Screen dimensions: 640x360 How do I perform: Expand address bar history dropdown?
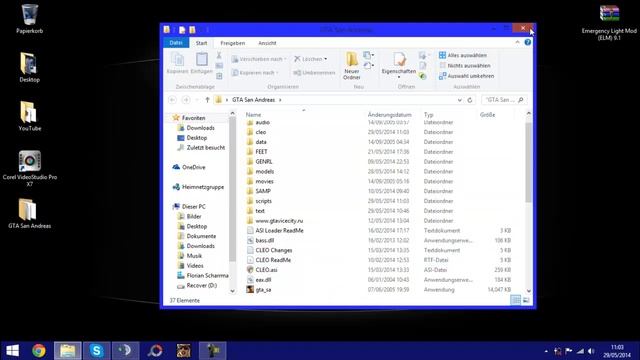tap(460, 100)
